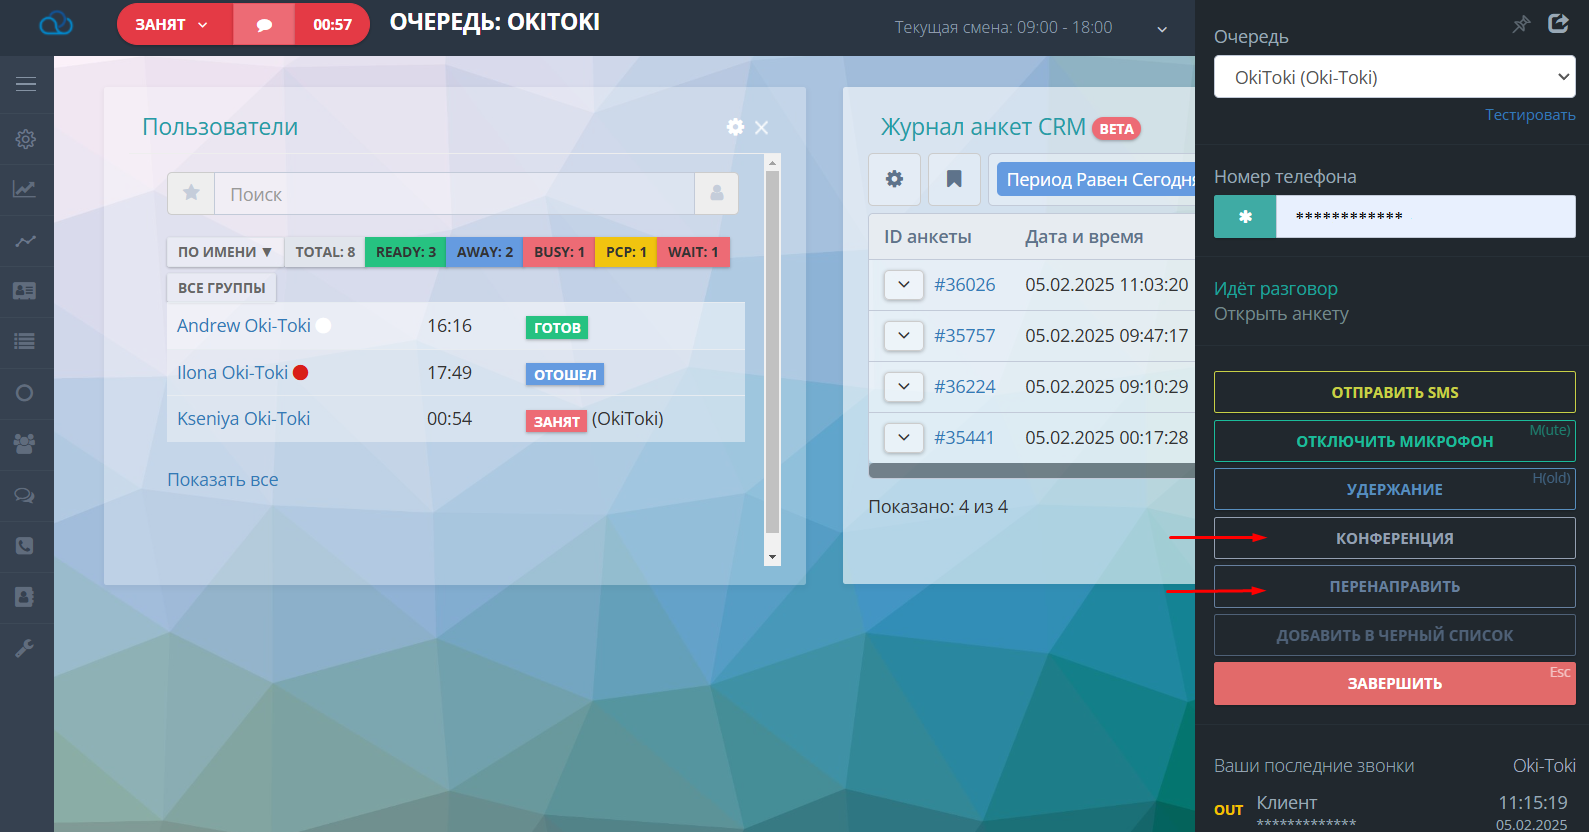Screen dimensions: 1589x832
Task: Expand the row for questionnaire #36026
Action: (x=904, y=285)
